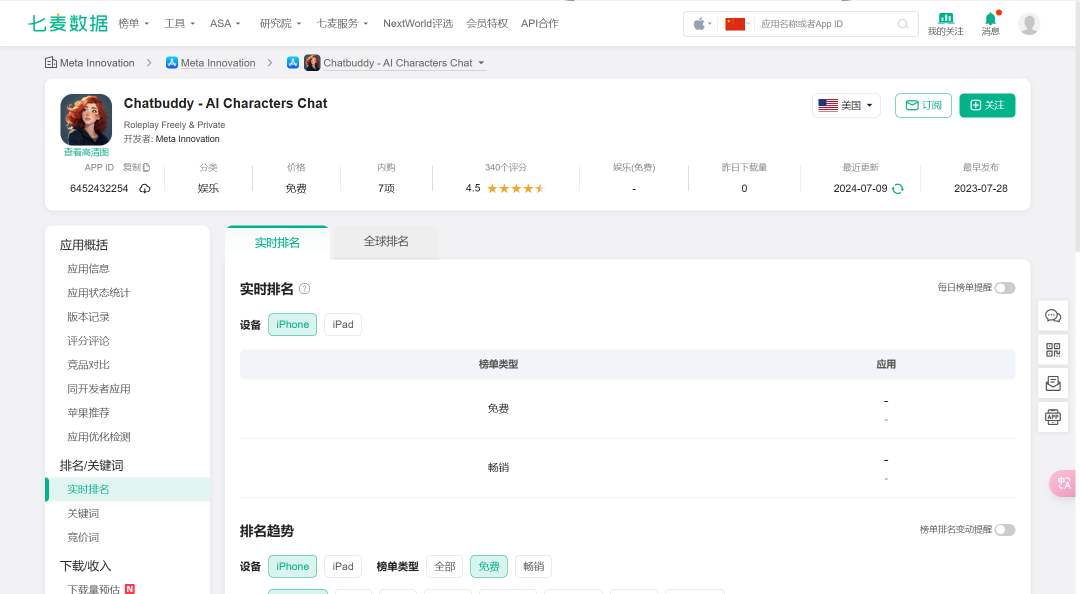Open 苹果推荐 in the sidebar
1080x594 pixels.
click(x=88, y=413)
